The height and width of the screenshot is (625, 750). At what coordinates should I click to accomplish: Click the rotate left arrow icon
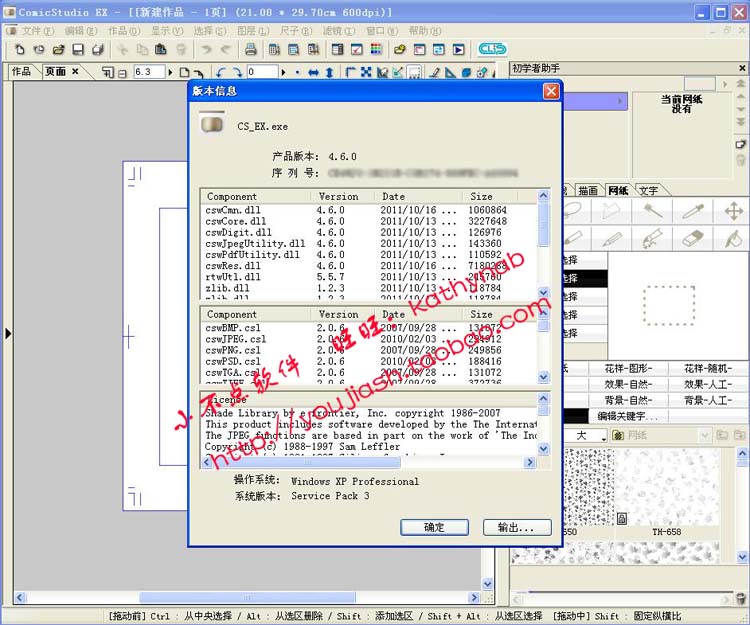[221, 72]
